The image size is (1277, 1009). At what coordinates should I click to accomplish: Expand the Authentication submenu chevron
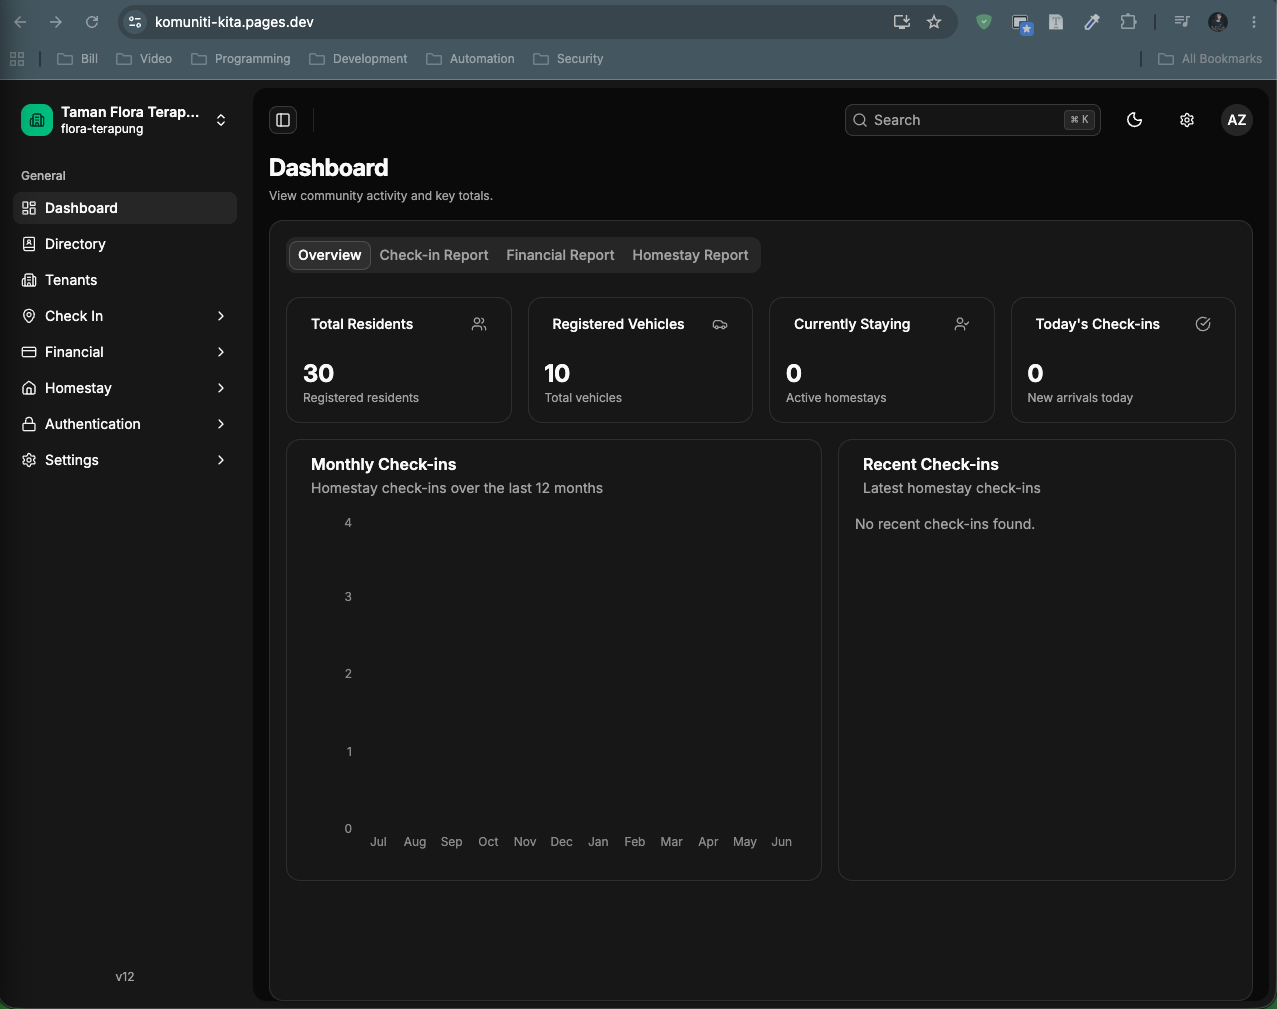[x=221, y=424]
